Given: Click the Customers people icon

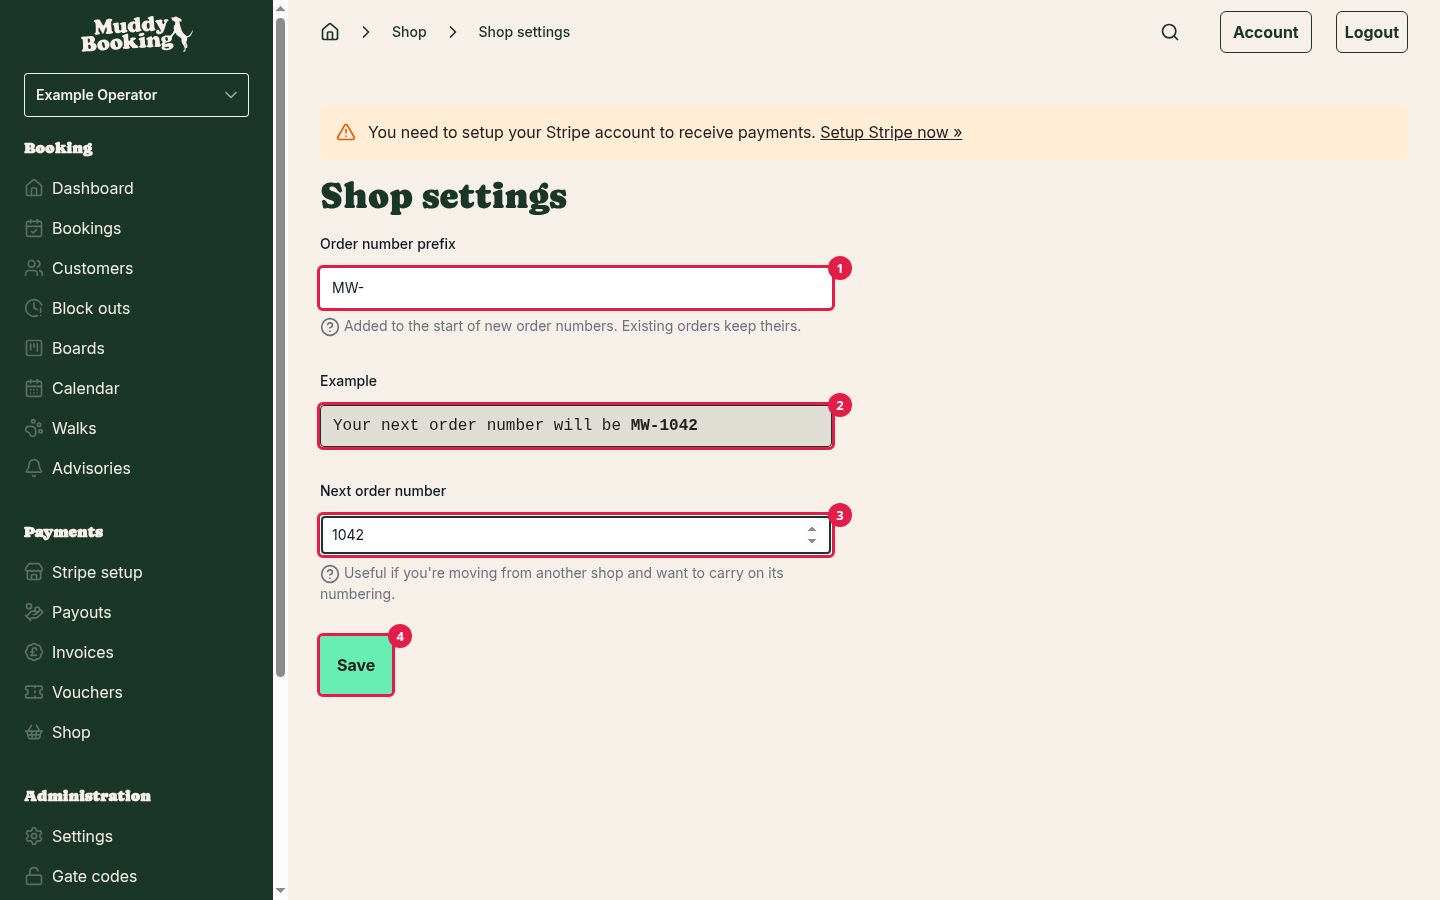Looking at the screenshot, I should click(x=34, y=268).
